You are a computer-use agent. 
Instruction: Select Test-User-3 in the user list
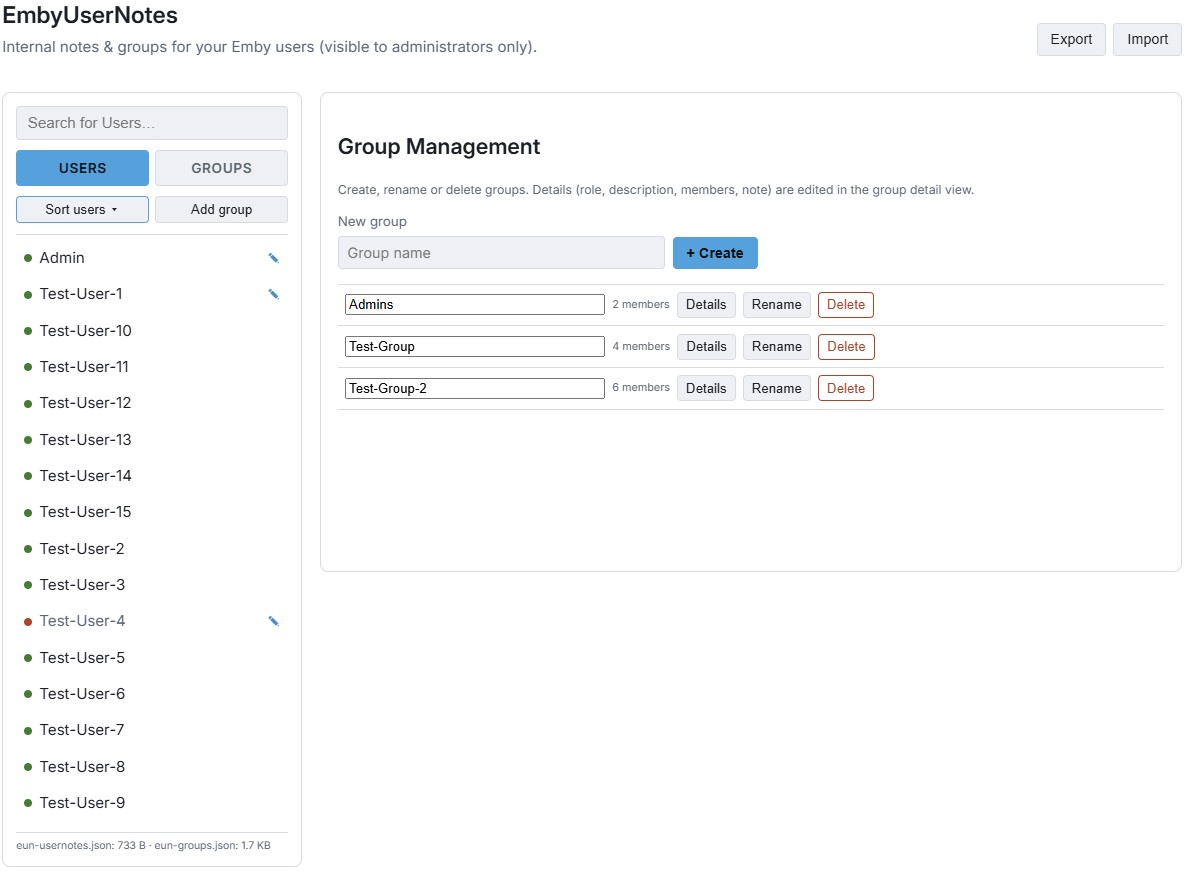[152, 585]
